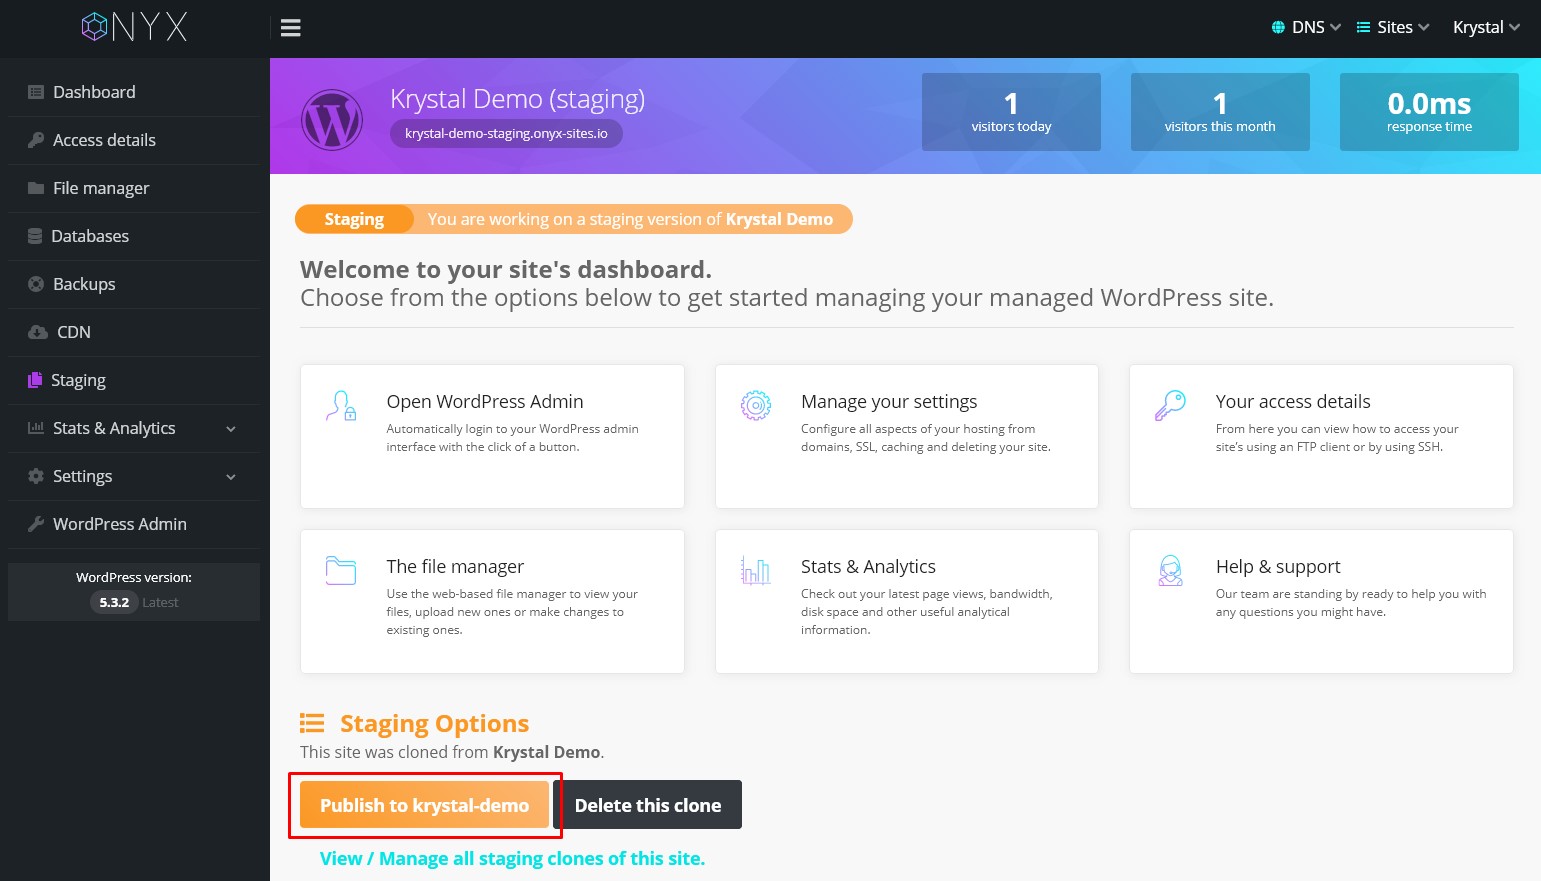Open the Open WordPress Admin card title

coord(485,401)
